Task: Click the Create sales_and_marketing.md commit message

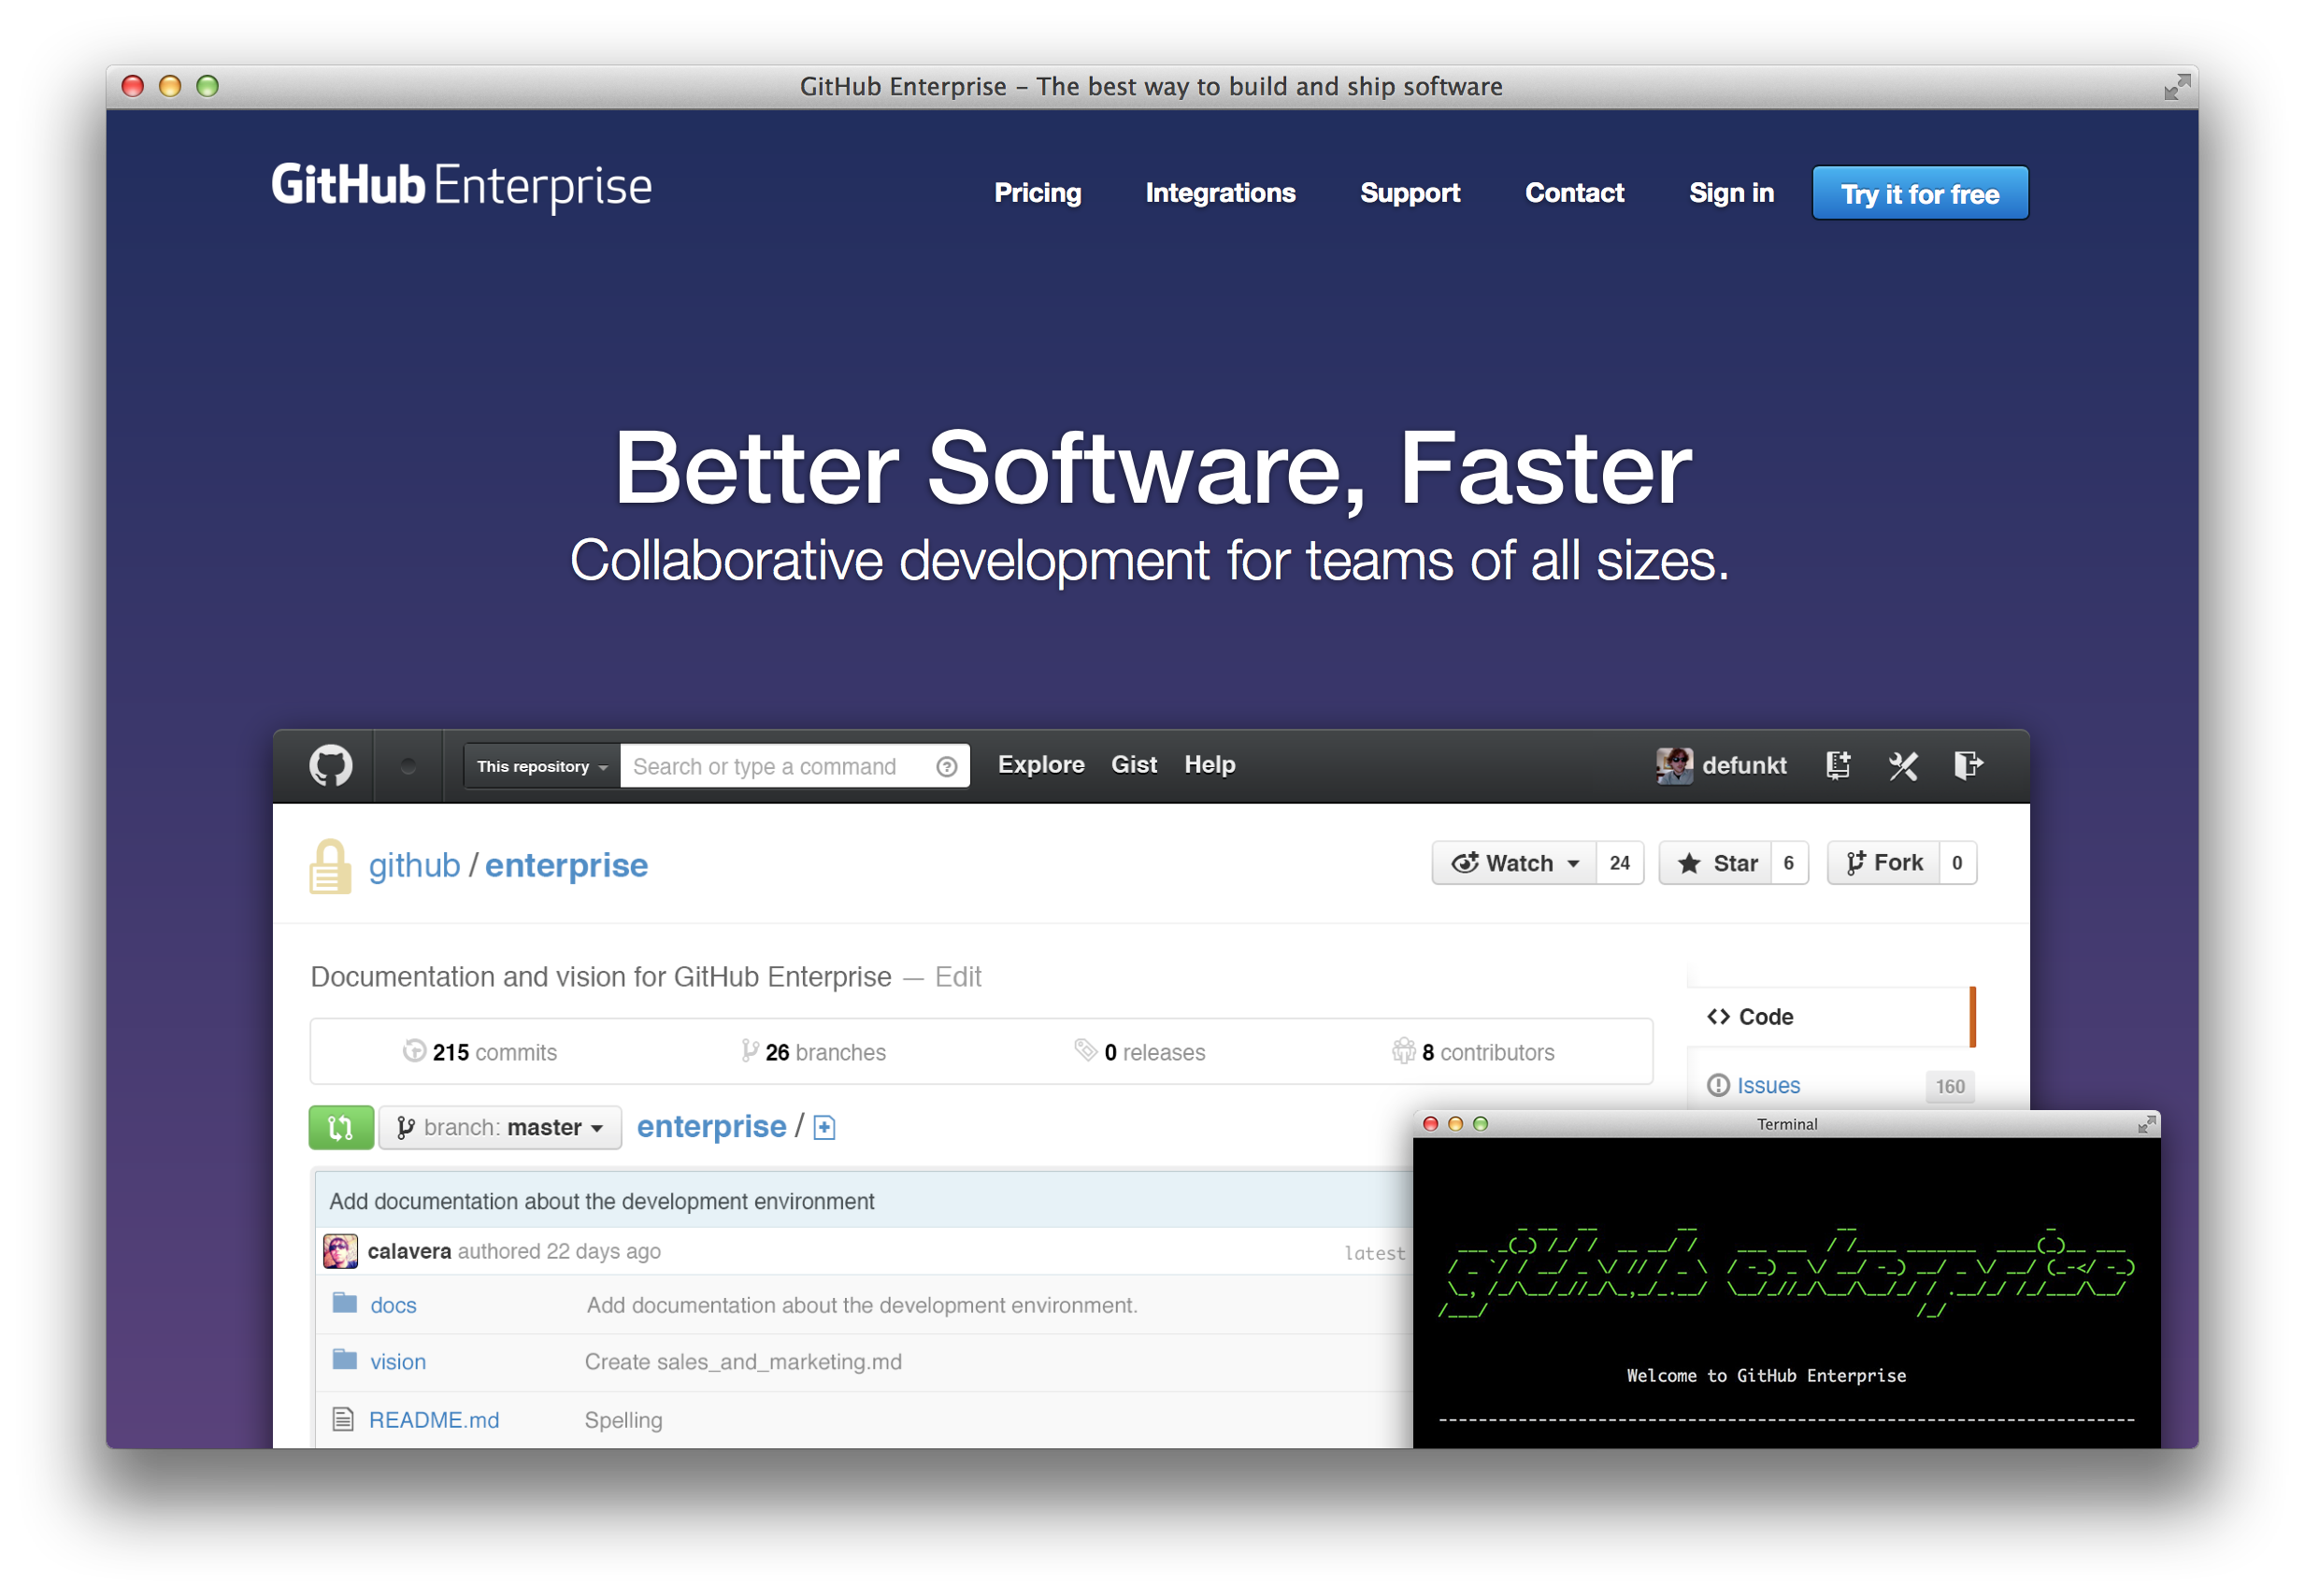Action: tap(743, 1362)
